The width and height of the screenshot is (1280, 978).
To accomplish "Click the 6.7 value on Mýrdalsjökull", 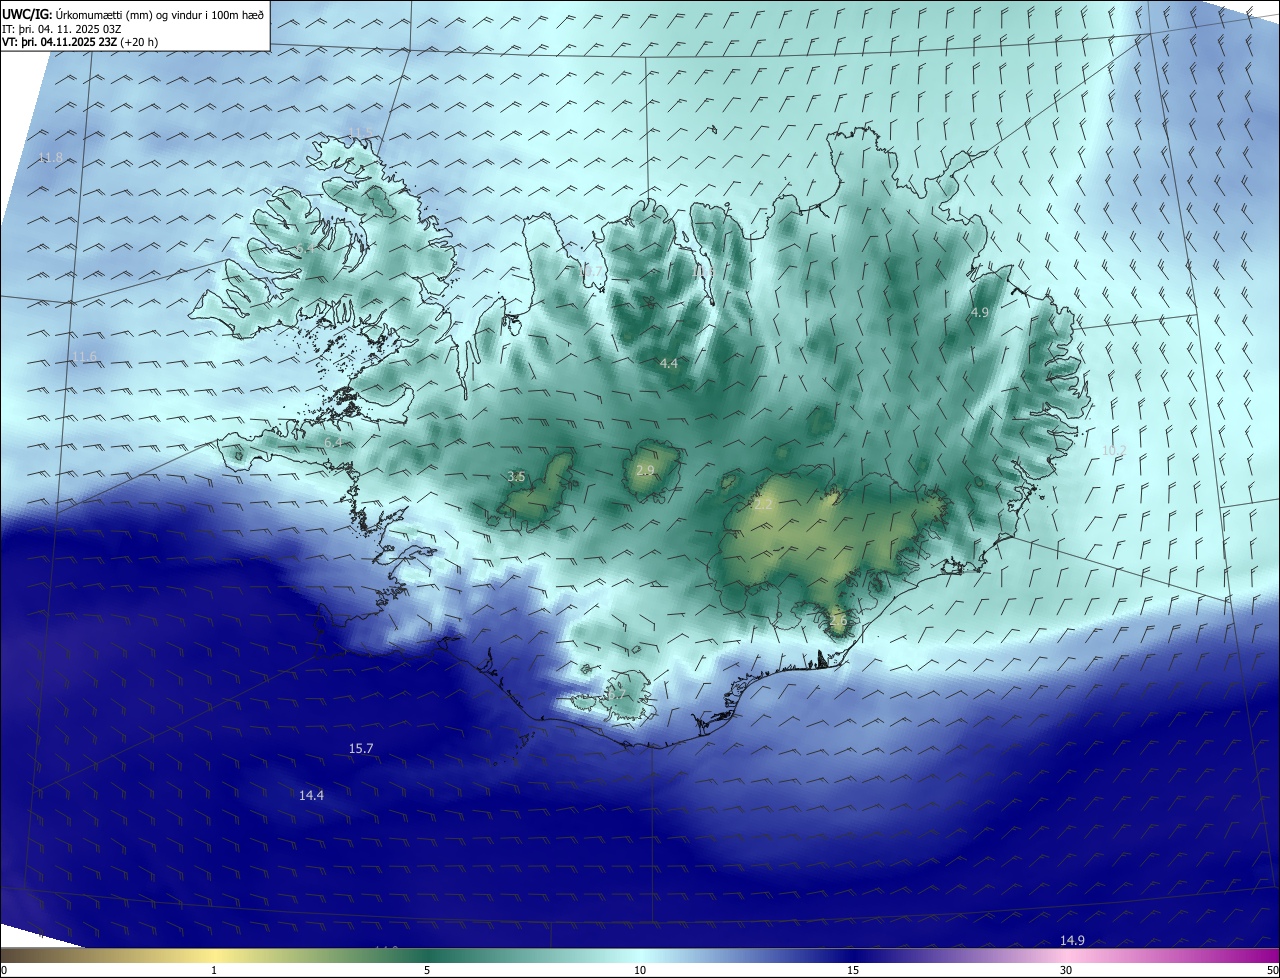I will click(616, 692).
